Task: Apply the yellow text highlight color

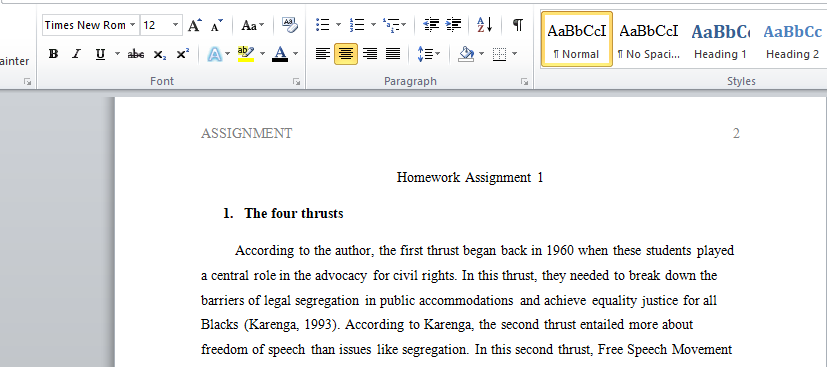Action: point(246,54)
